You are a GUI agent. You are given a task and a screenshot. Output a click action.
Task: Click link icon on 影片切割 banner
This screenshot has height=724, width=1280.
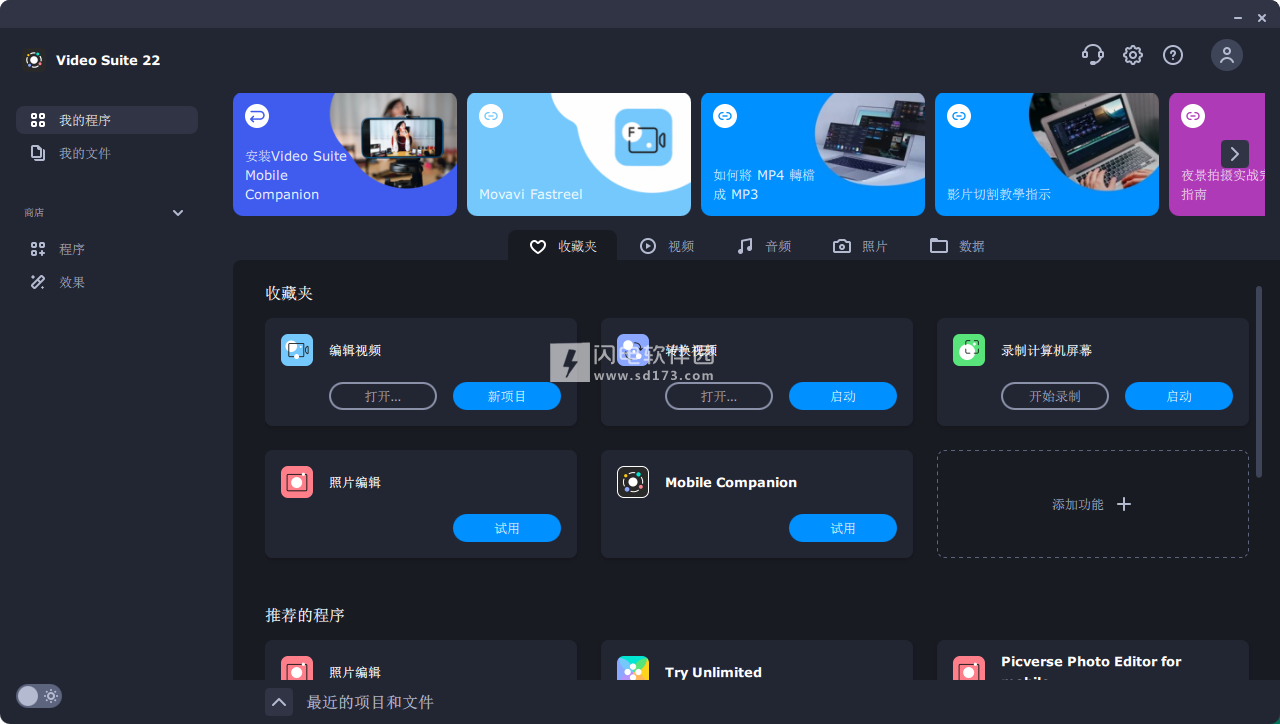959,116
